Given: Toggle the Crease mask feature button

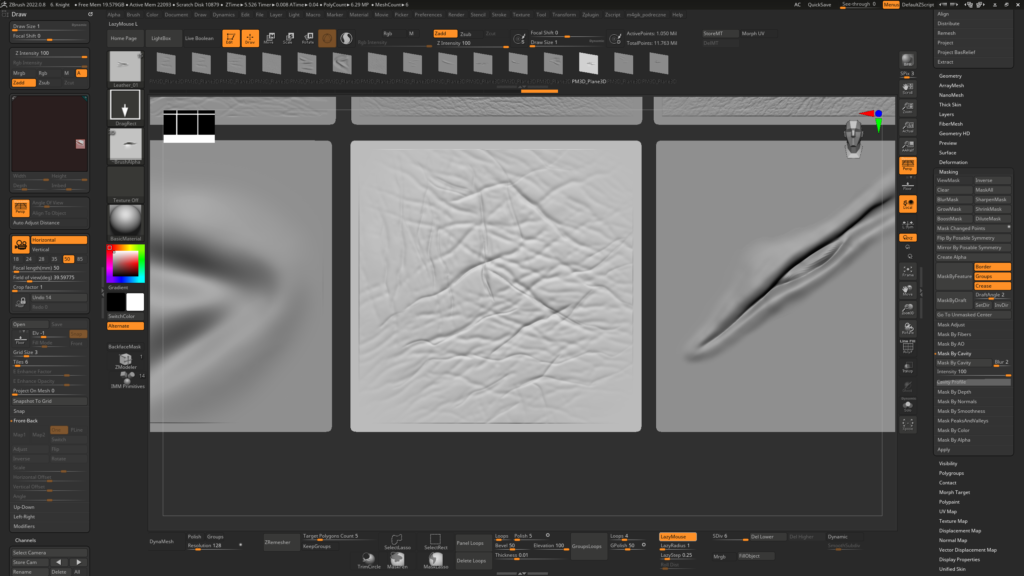Looking at the screenshot, I should pos(992,286).
